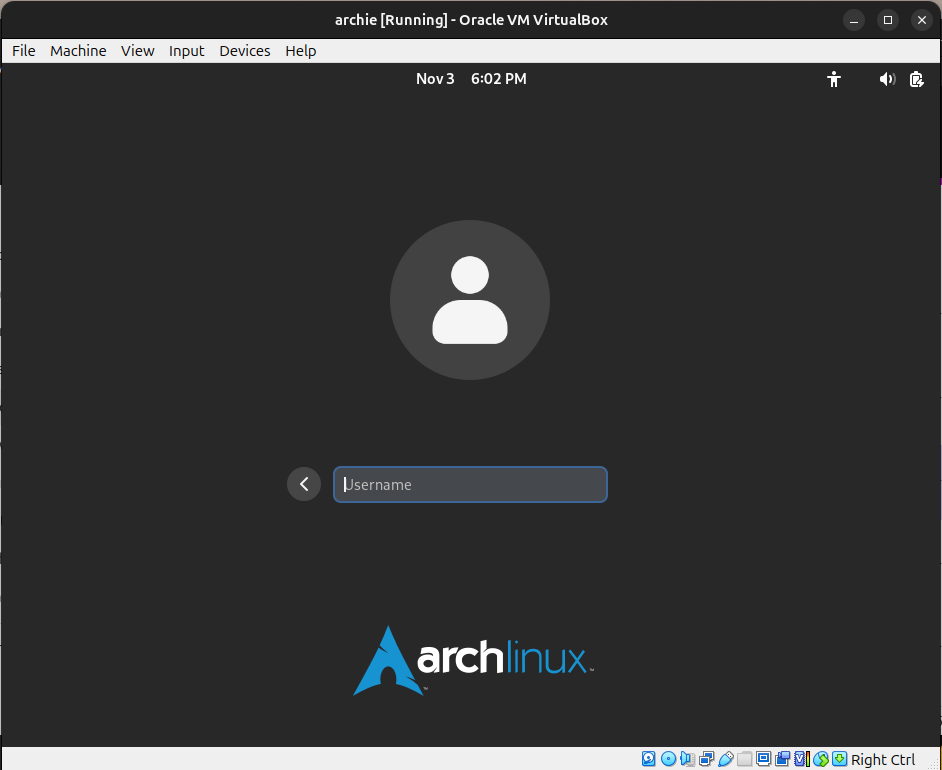Open the audio indicator in VirtualBox status bar
Screen dimensions: 942x770
tap(687, 759)
